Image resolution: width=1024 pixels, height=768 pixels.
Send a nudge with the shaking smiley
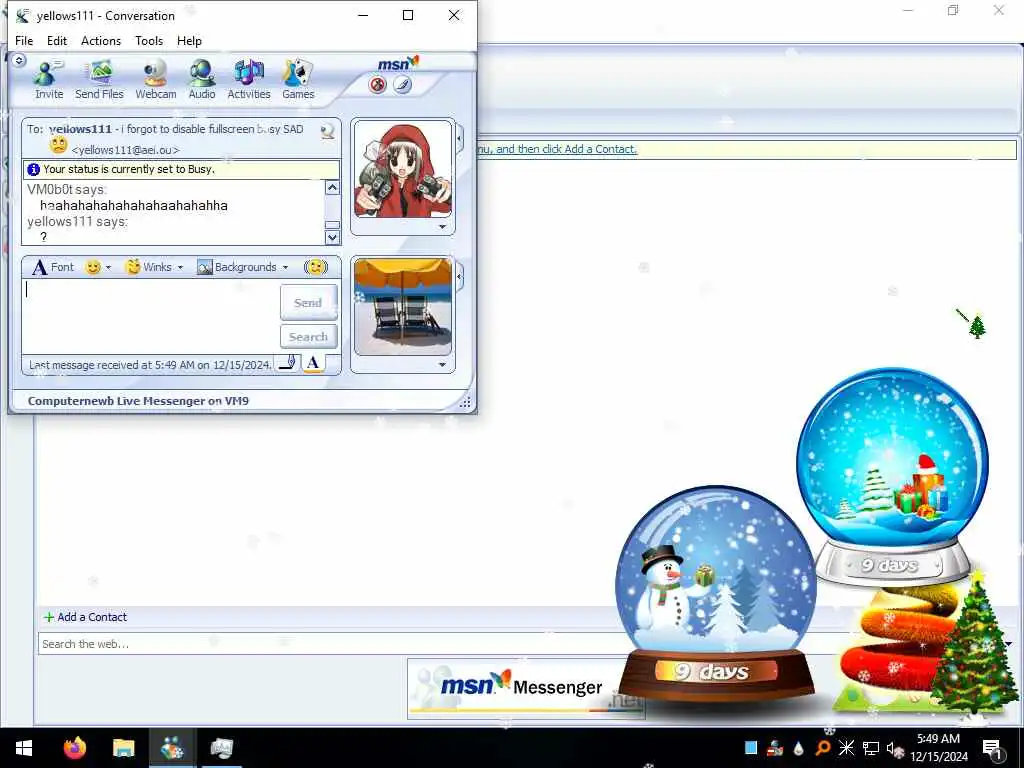tap(316, 267)
